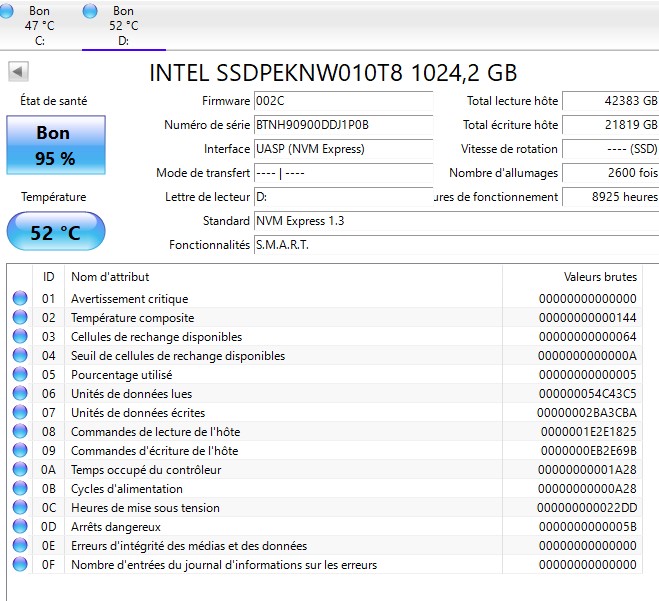Click raw value 00000002BA3CBA

click(x=587, y=413)
